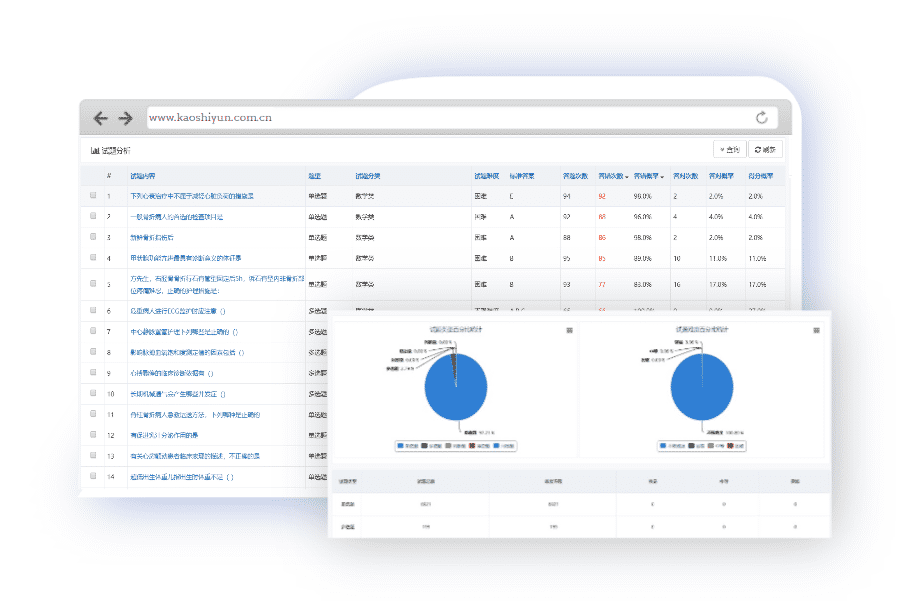
Task: Toggle the dark gray legend swatch under left pie
Action: pos(424,446)
